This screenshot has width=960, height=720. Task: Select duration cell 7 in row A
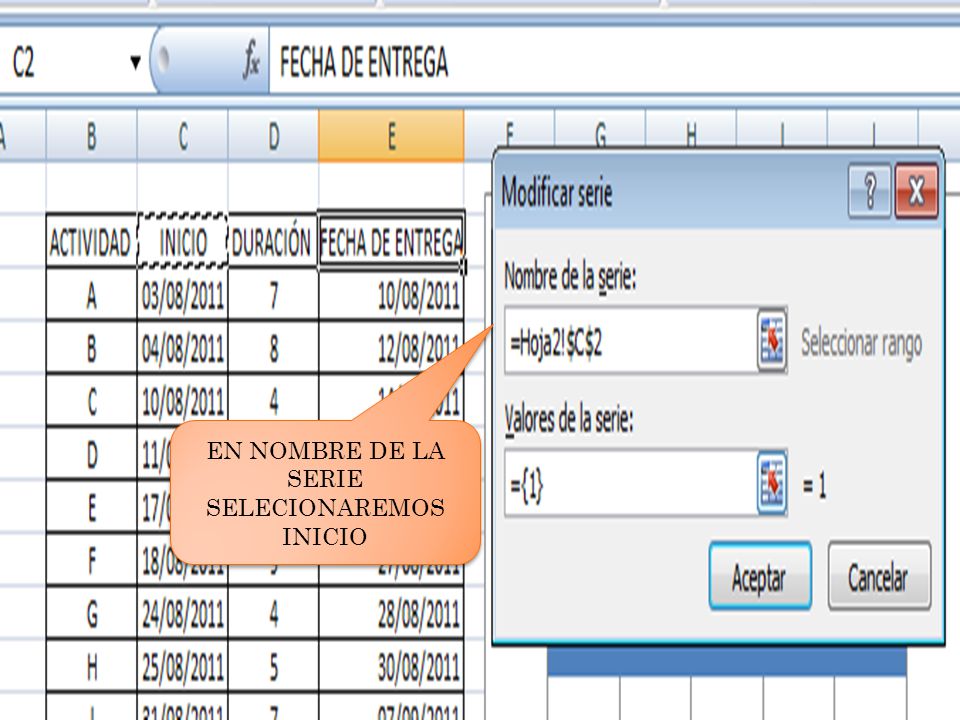pos(273,295)
